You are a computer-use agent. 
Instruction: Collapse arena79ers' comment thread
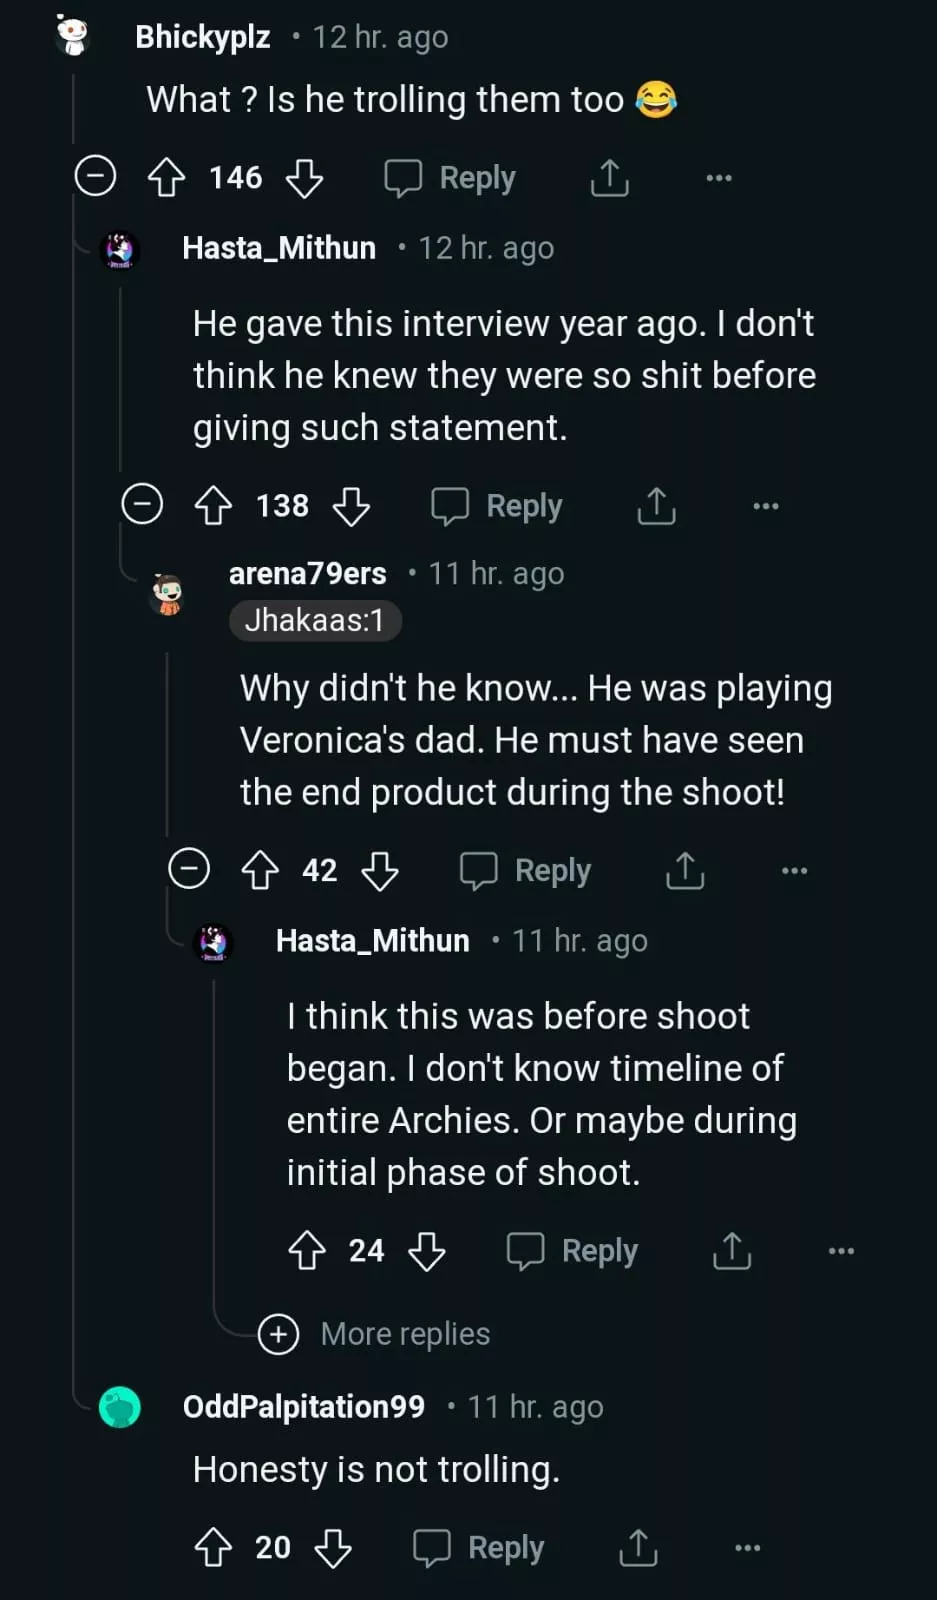(x=189, y=869)
